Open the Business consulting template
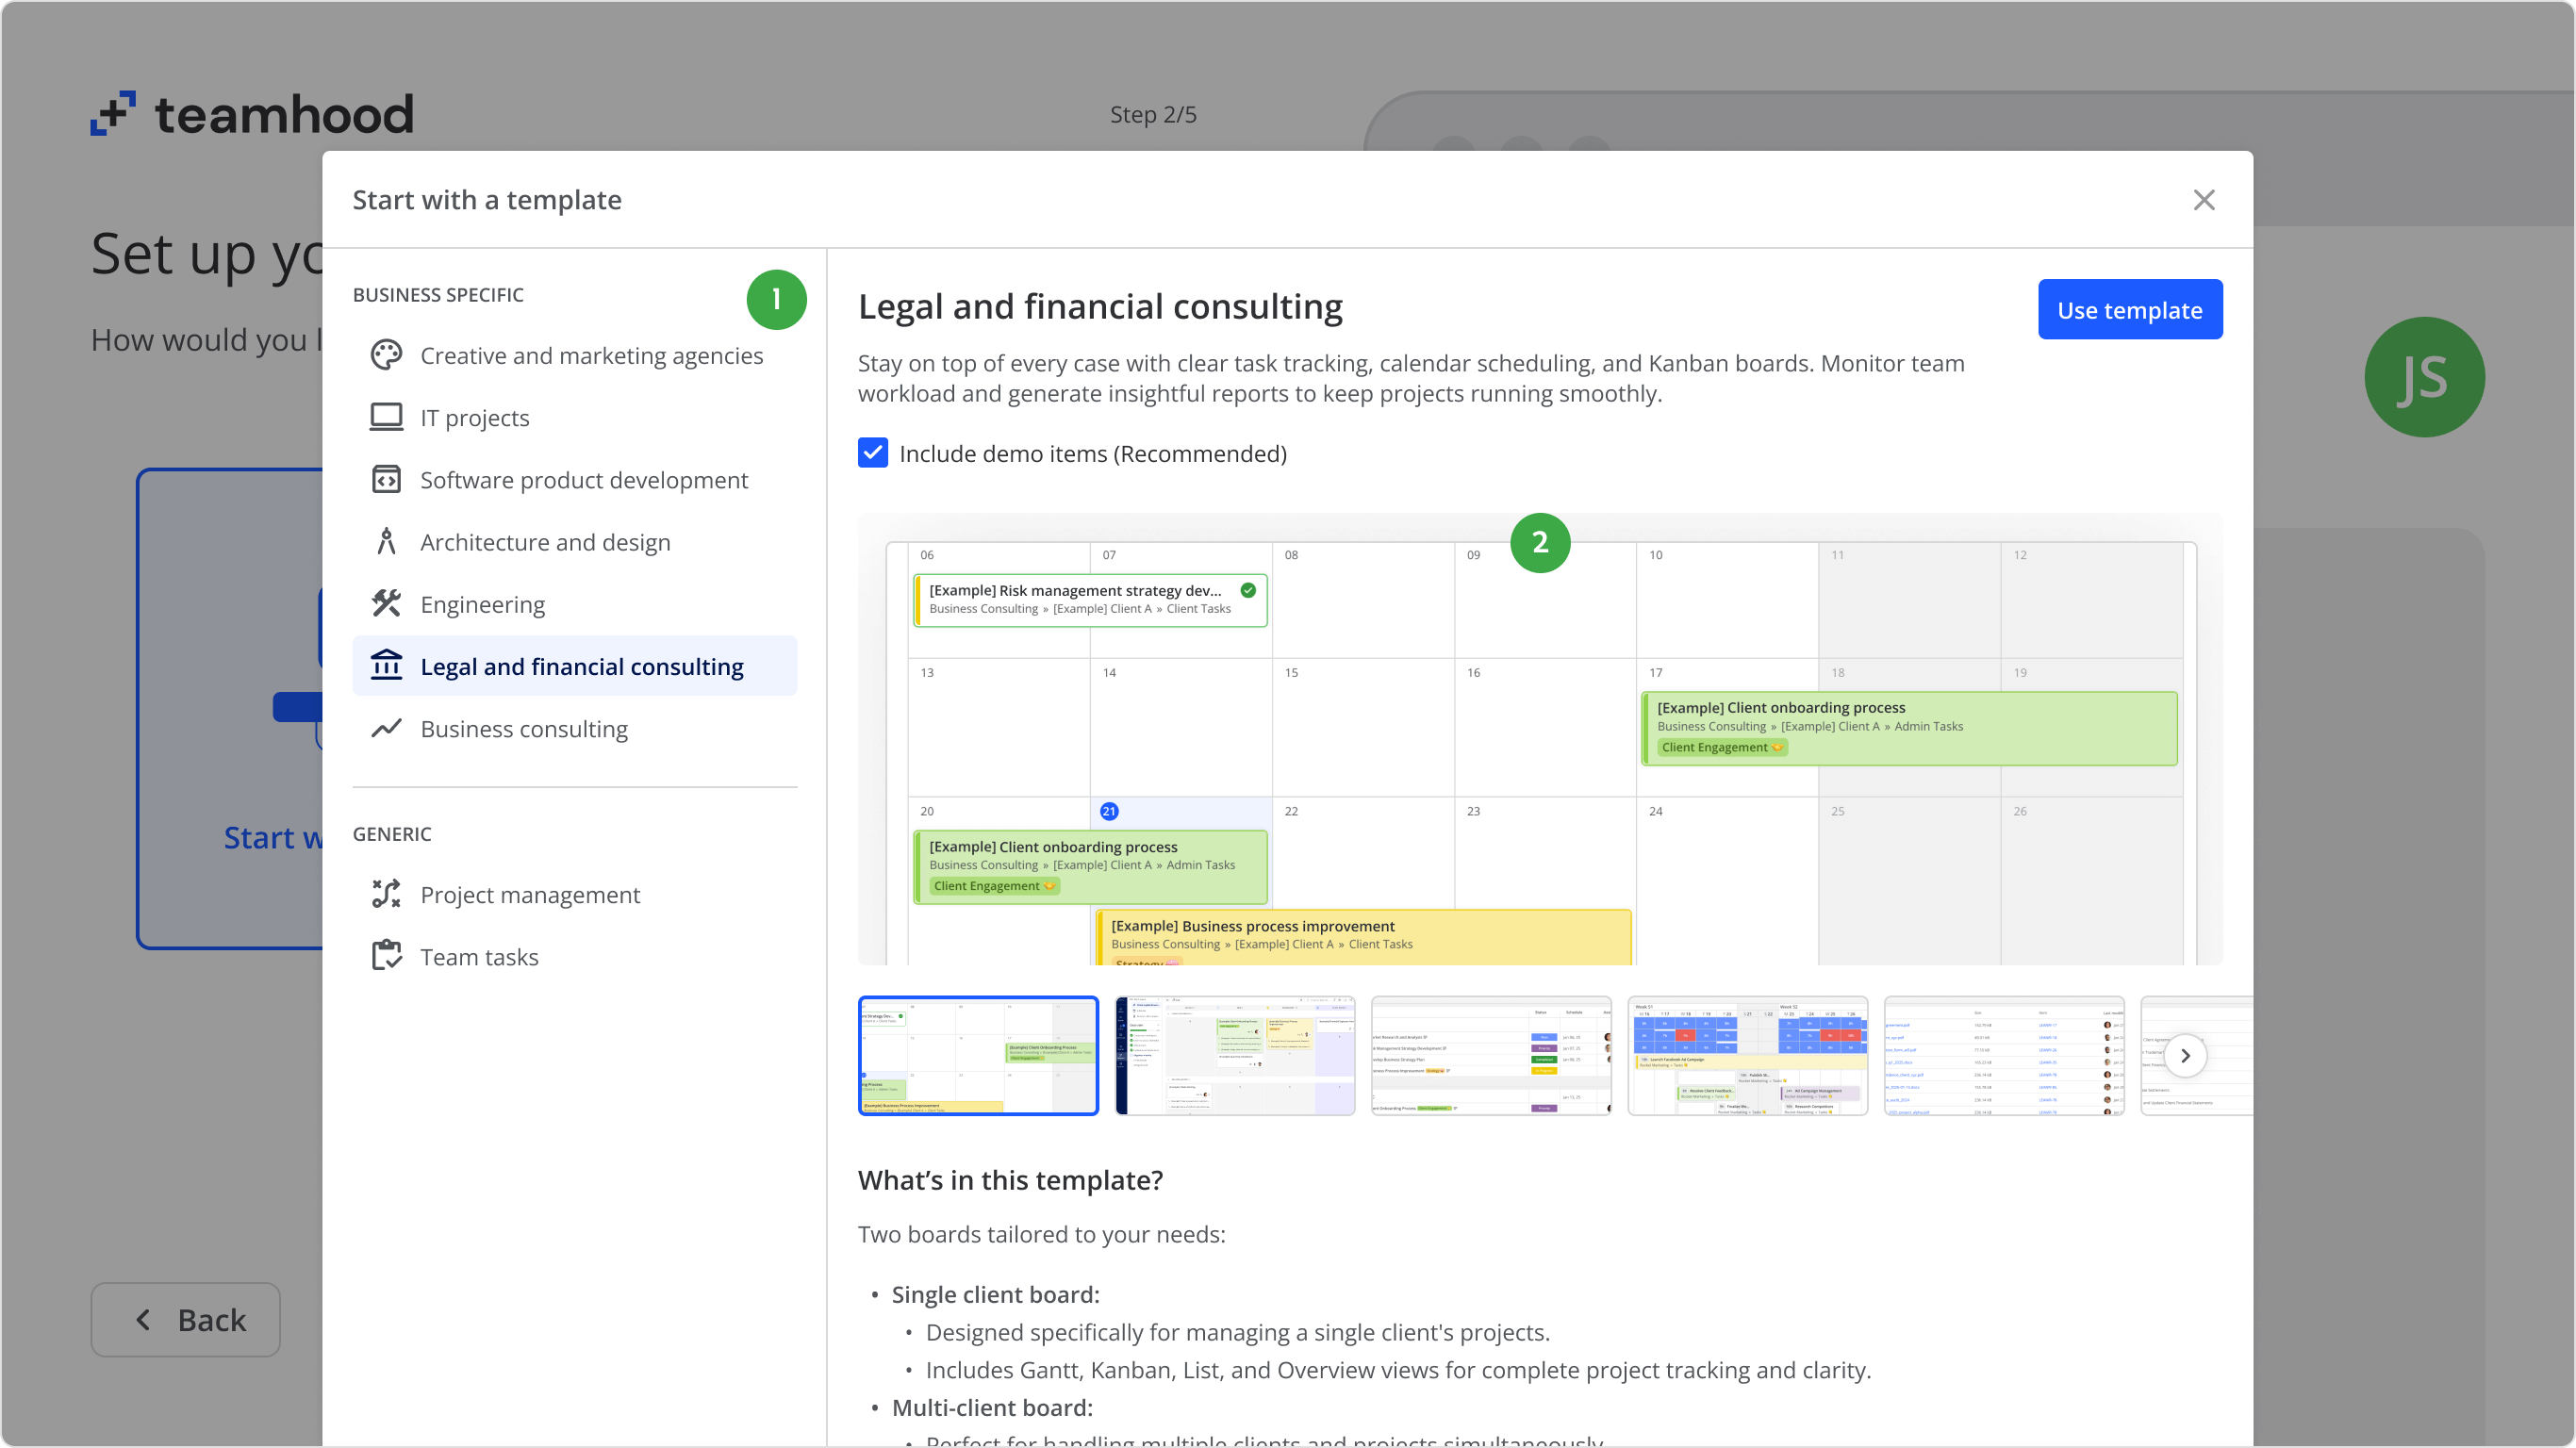This screenshot has height=1448, width=2576. (524, 729)
